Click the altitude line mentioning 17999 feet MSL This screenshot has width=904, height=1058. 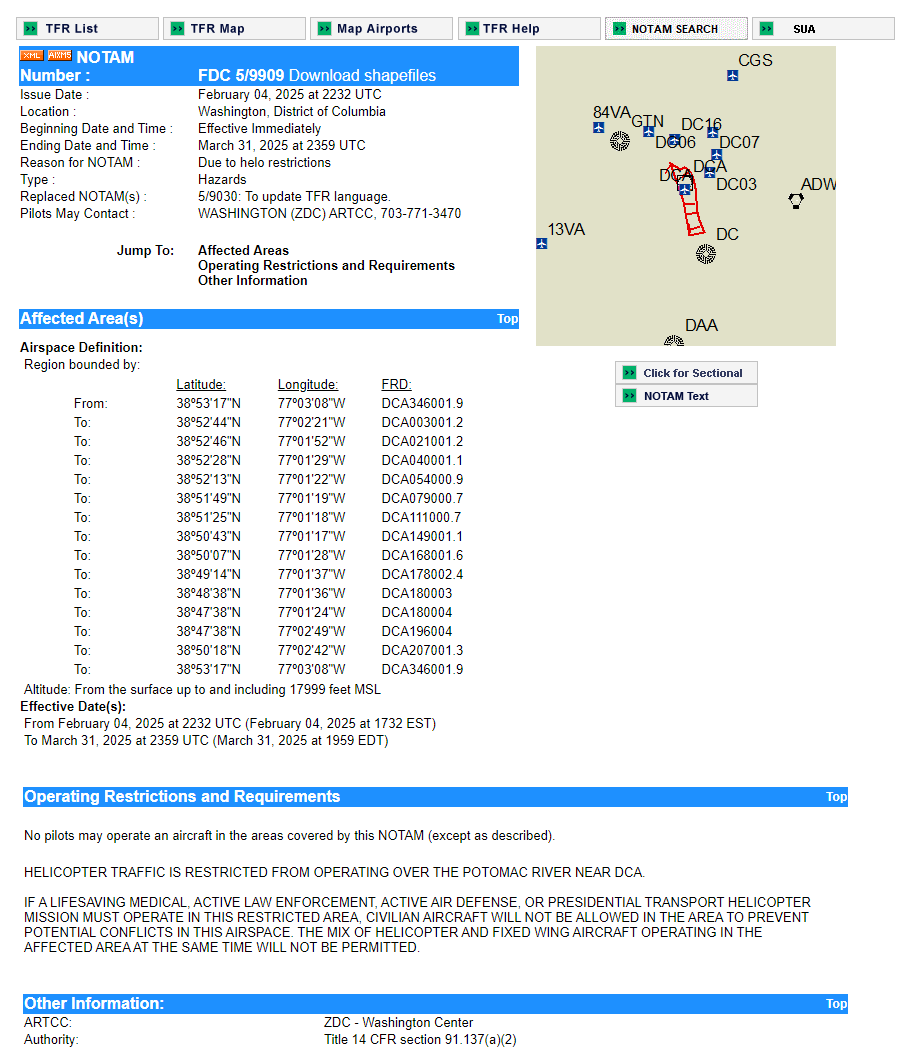202,690
